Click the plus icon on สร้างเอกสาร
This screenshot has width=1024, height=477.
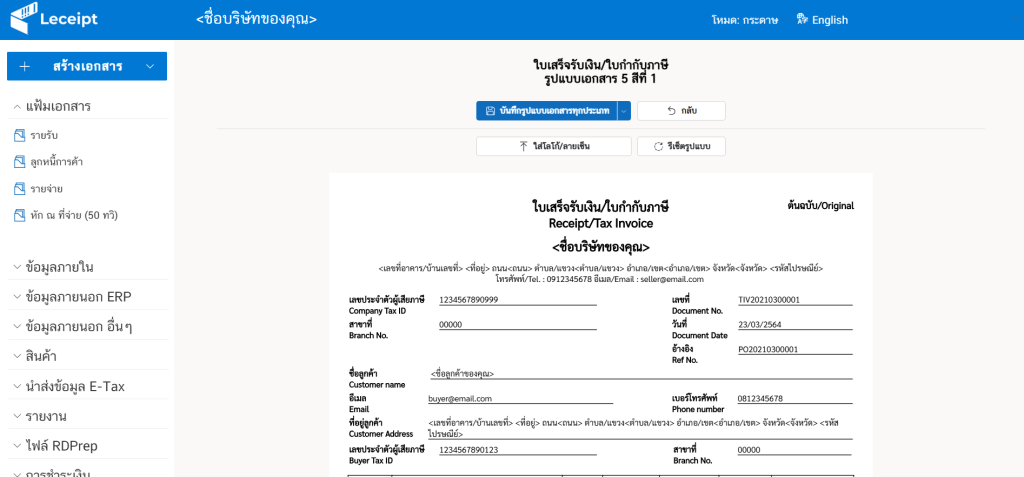pyautogui.click(x=25, y=66)
